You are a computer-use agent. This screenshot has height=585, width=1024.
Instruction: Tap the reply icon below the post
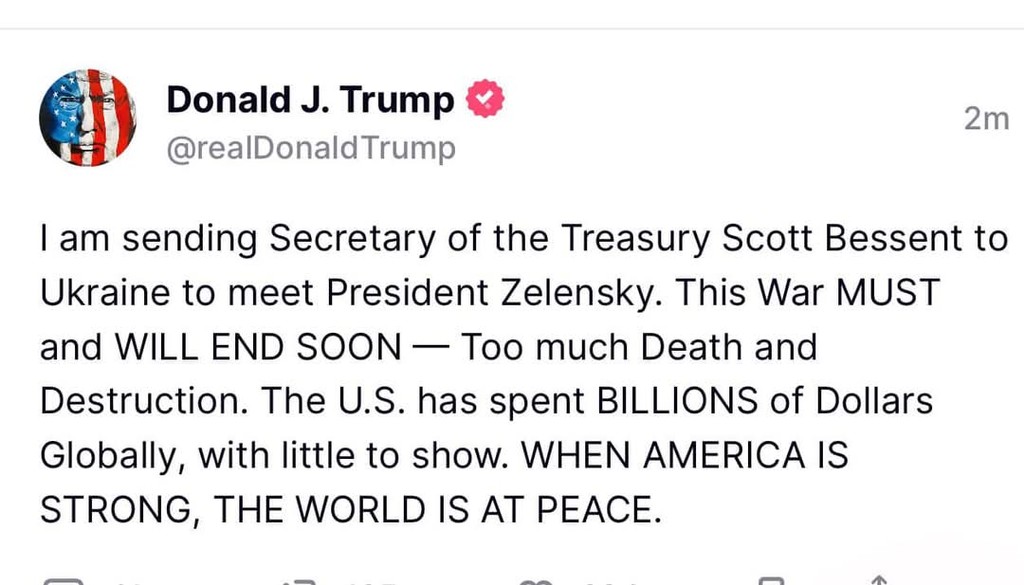click(x=62, y=580)
